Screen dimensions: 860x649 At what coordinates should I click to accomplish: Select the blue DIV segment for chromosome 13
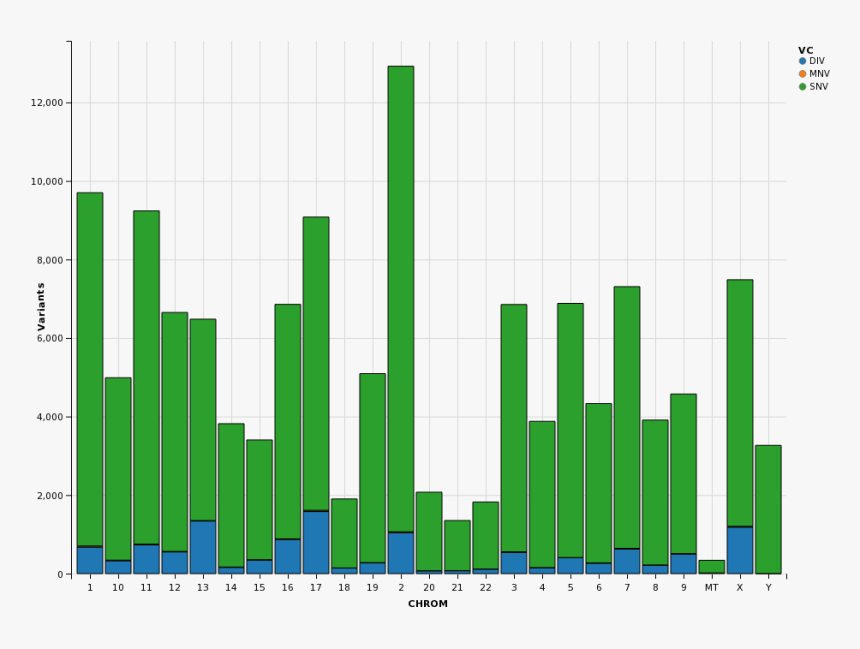click(203, 548)
